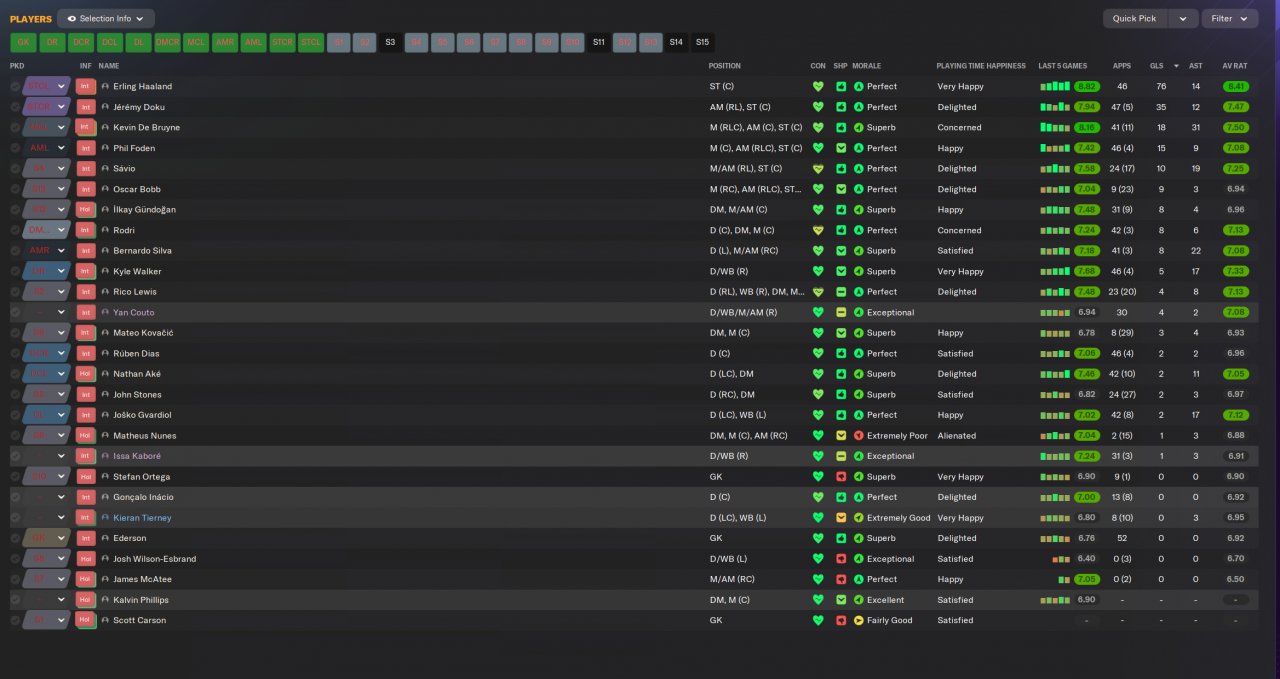Click Scott Carson's Fairly Good morale icon
The image size is (1280, 679).
point(858,621)
